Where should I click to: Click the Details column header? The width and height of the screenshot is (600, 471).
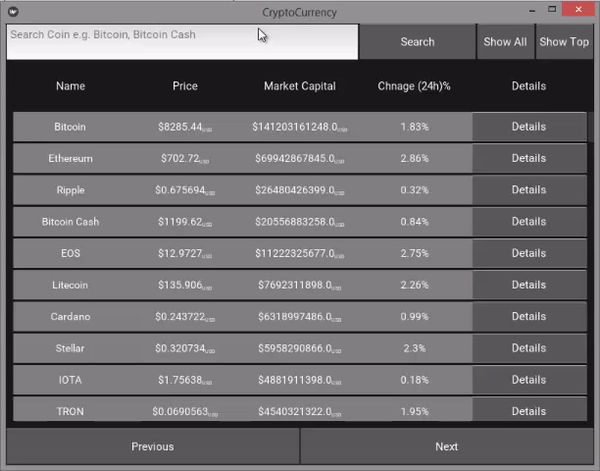(529, 86)
